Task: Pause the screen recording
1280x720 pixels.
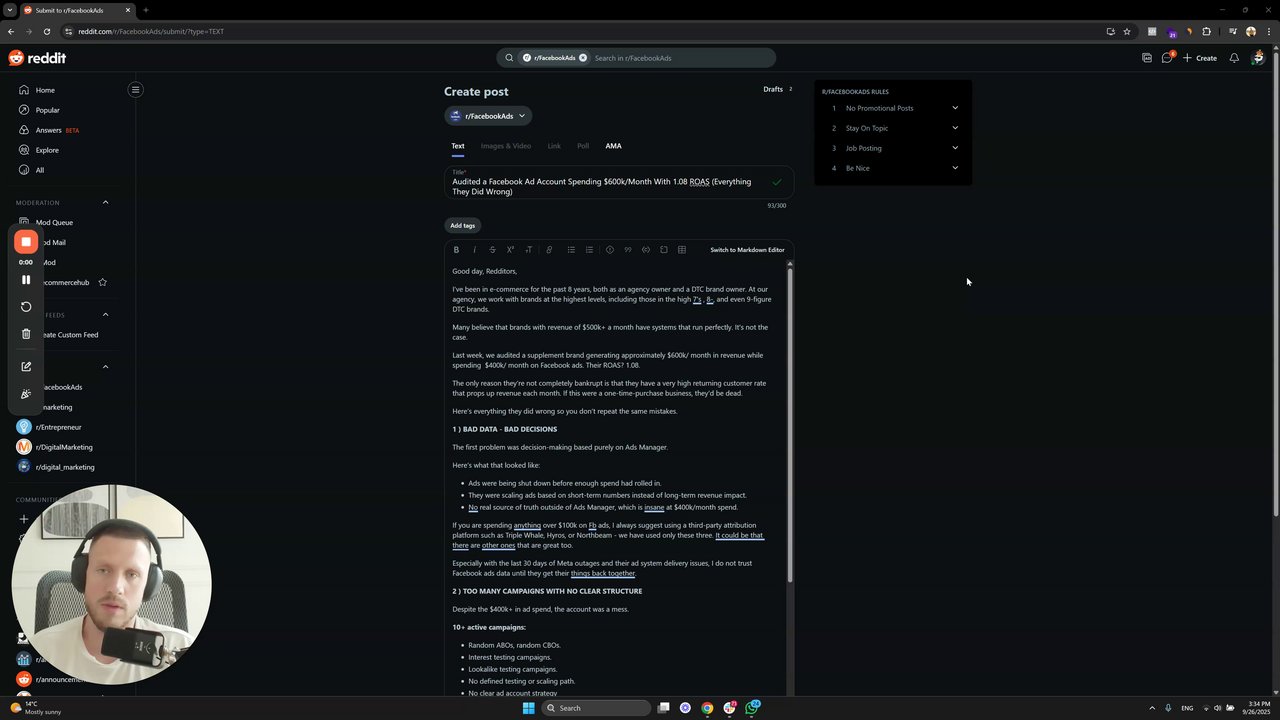Action: click(x=26, y=280)
